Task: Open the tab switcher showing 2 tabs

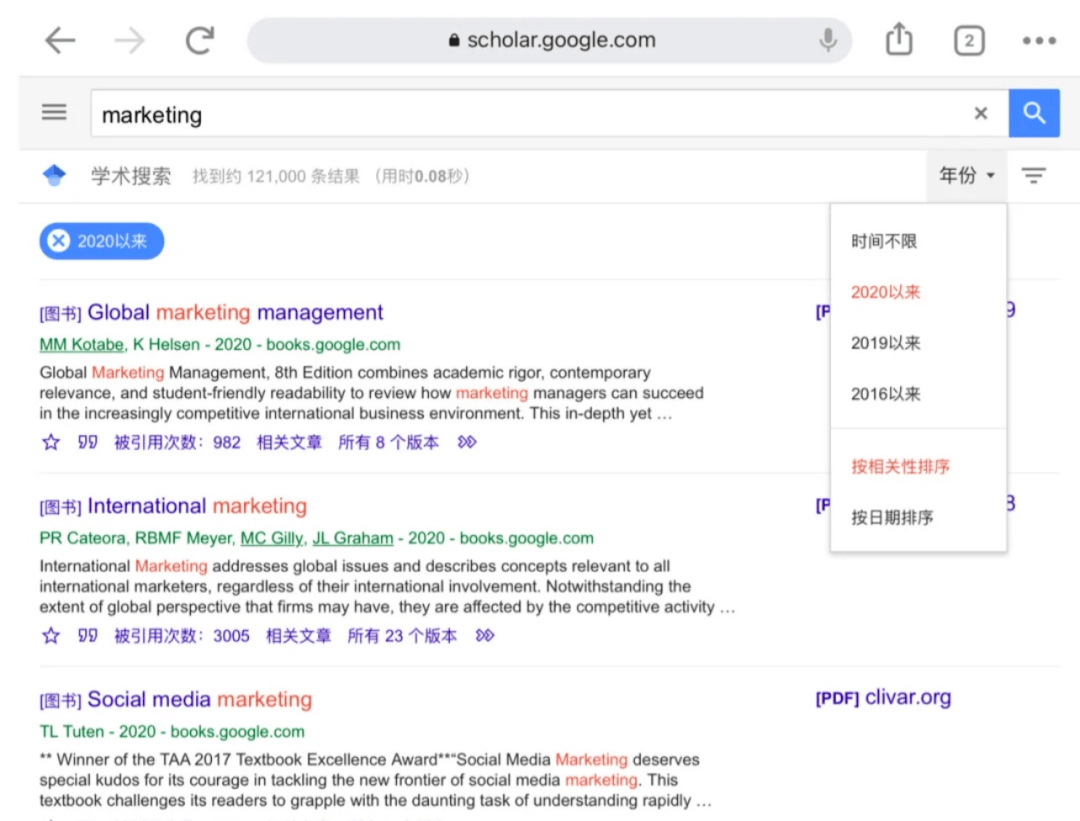Action: pos(968,41)
